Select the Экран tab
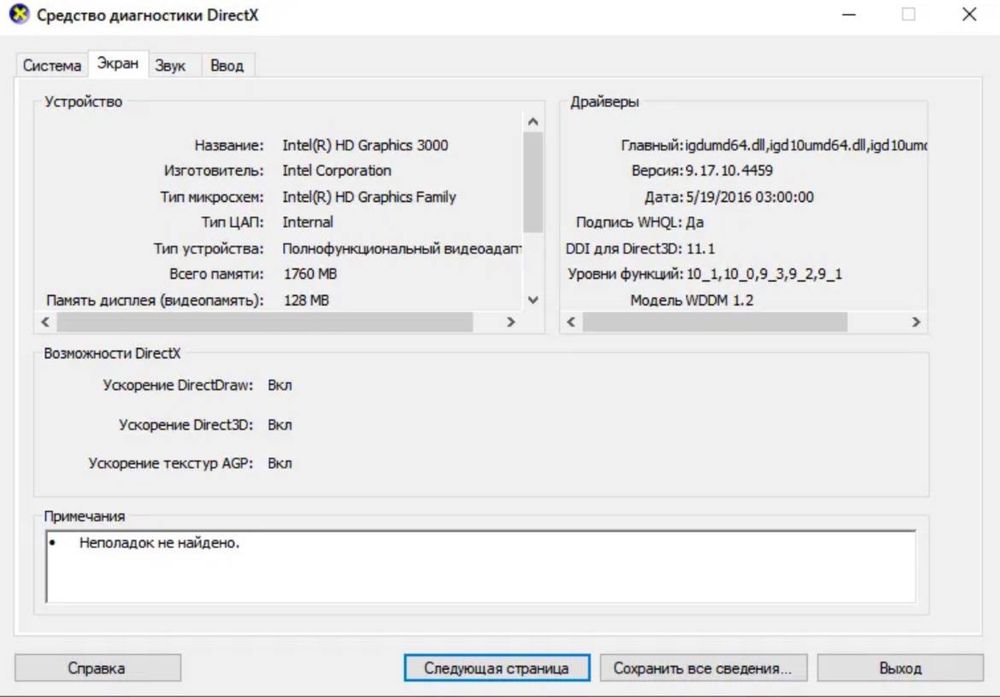Image resolution: width=1000 pixels, height=697 pixels. click(x=118, y=64)
